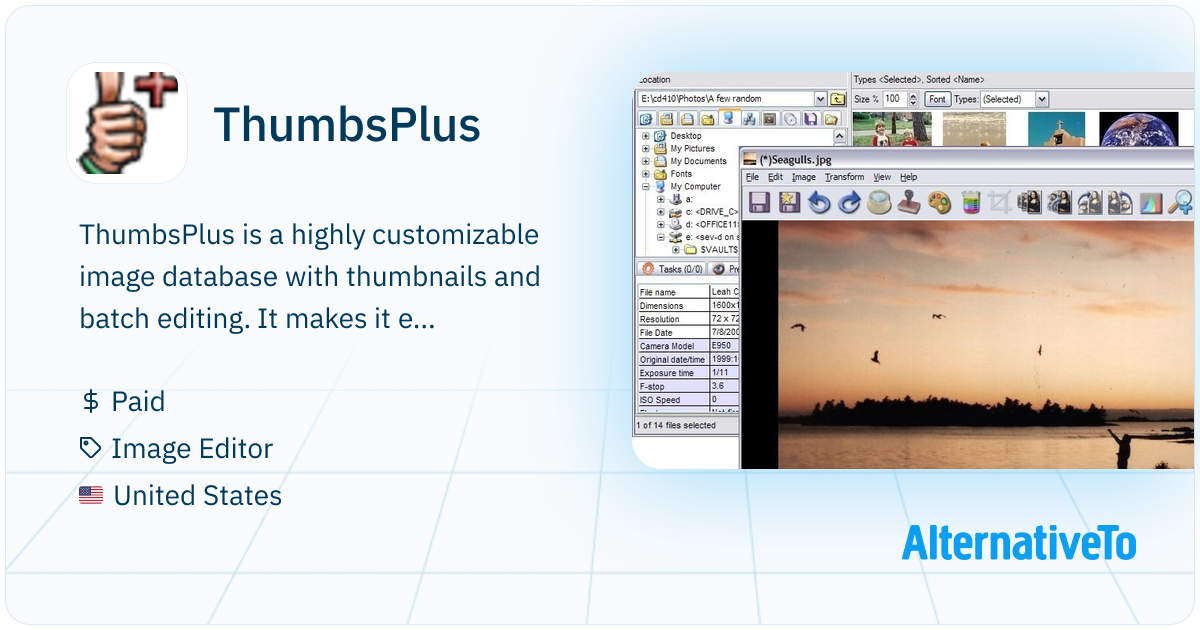This screenshot has height=630, width=1200.
Task: Click the Save As starred floppy icon
Action: click(x=789, y=202)
